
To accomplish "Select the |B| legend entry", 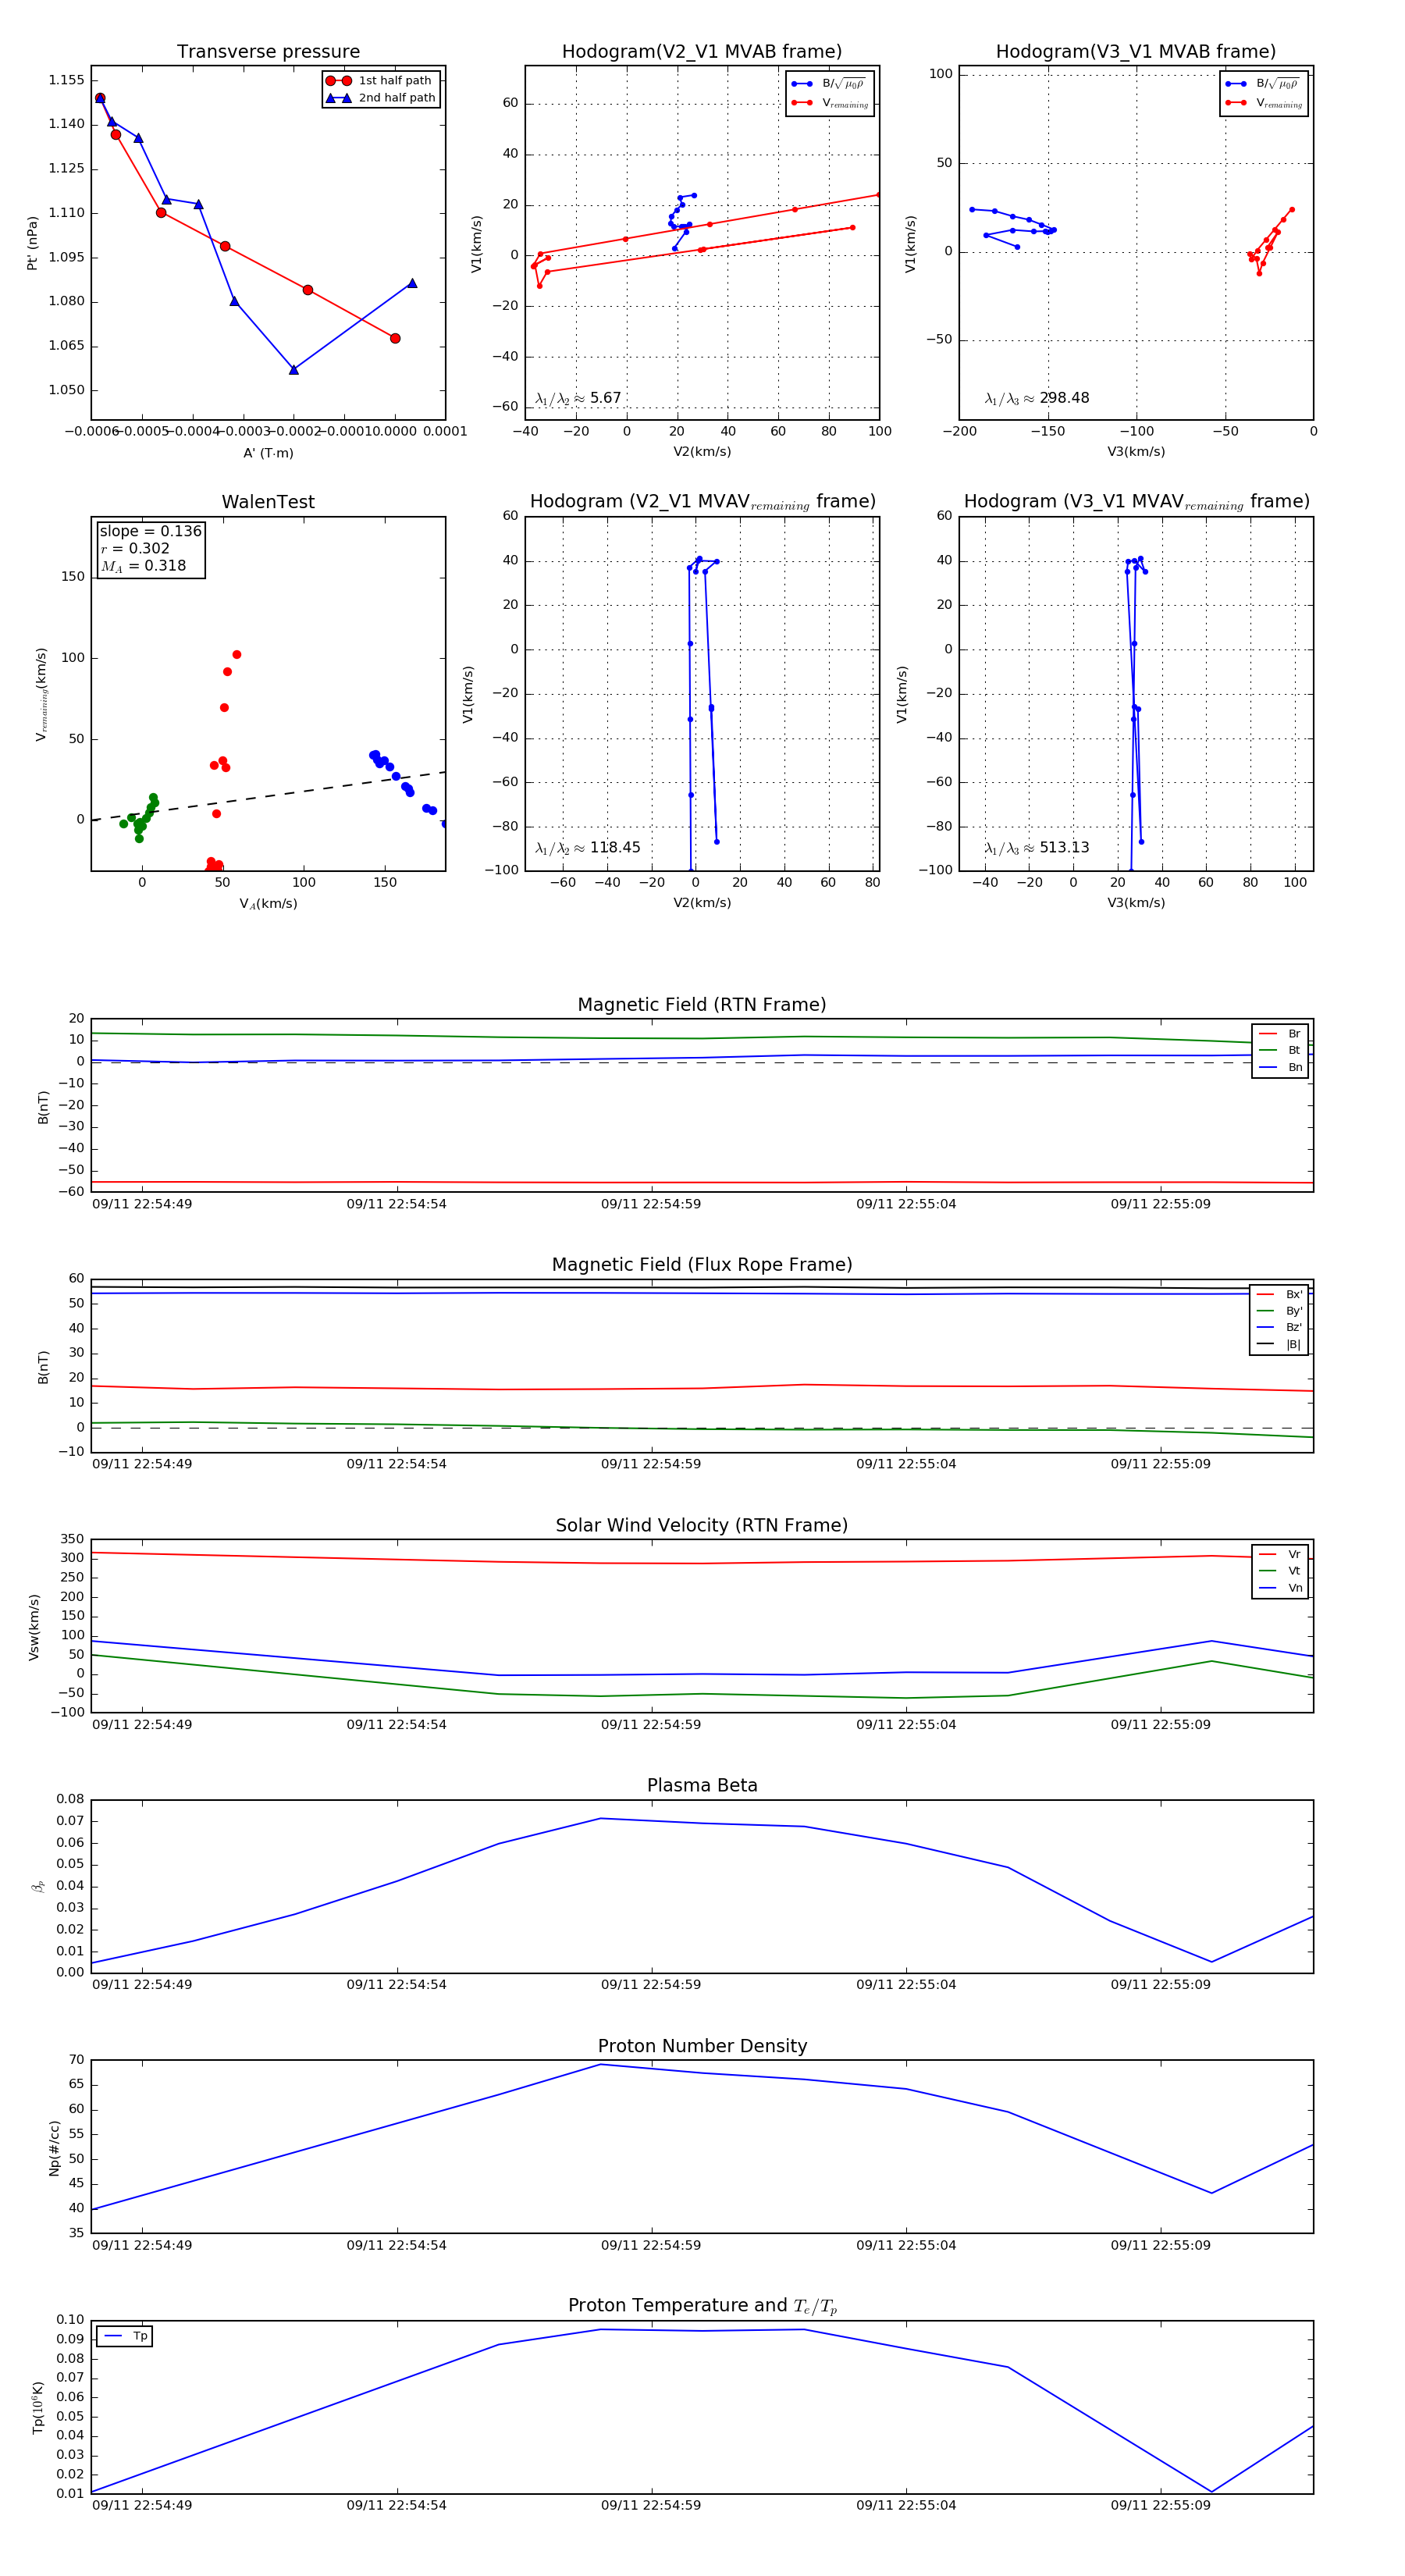I will [1279, 1345].
